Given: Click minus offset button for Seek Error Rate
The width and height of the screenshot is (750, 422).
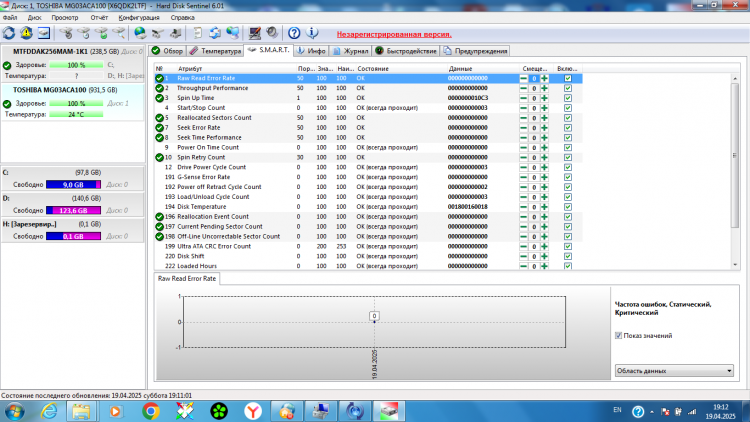Looking at the screenshot, I should (524, 128).
